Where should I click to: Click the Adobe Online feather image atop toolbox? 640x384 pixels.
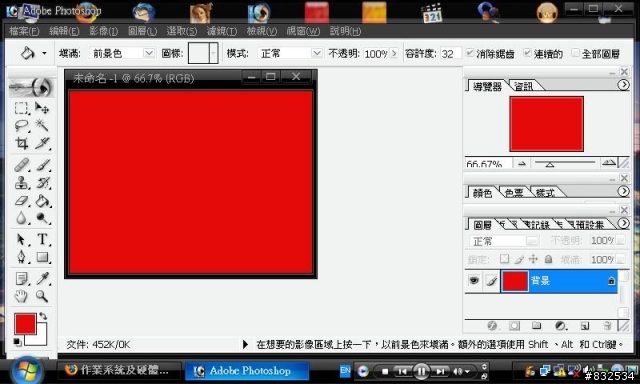31,87
